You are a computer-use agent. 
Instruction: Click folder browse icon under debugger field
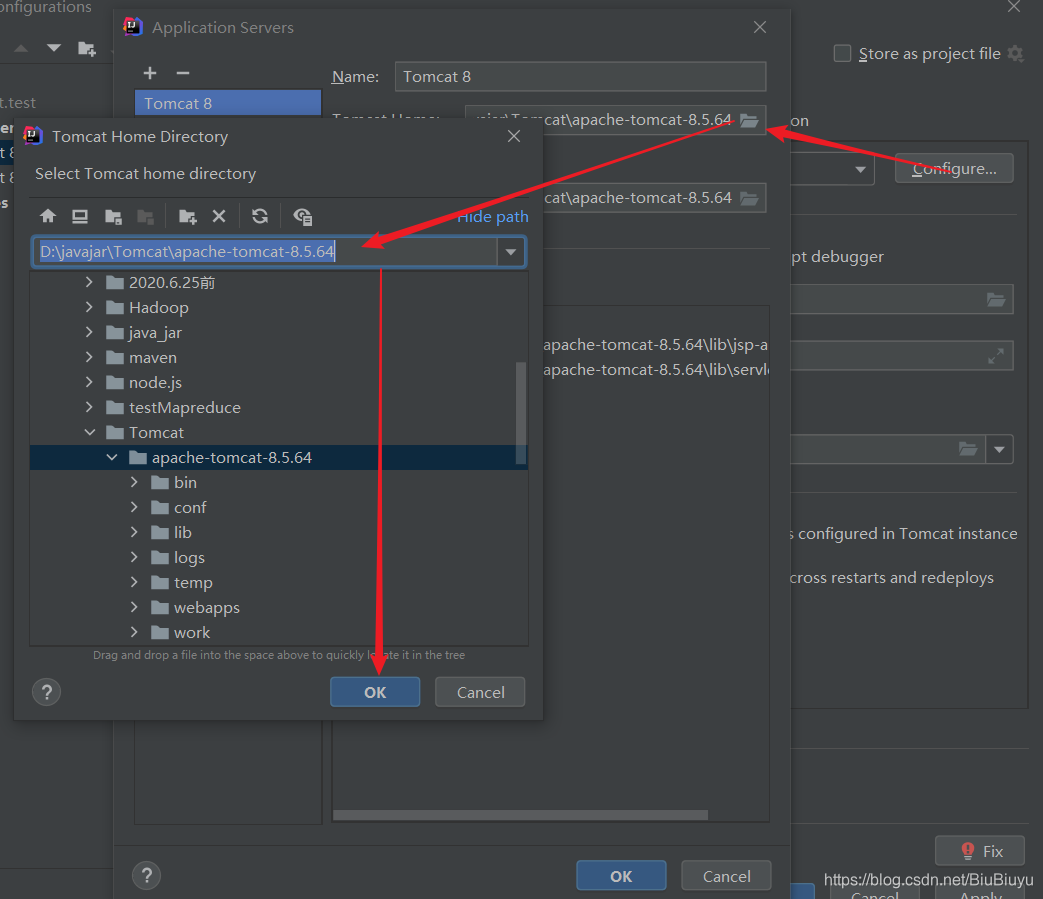[x=996, y=299]
